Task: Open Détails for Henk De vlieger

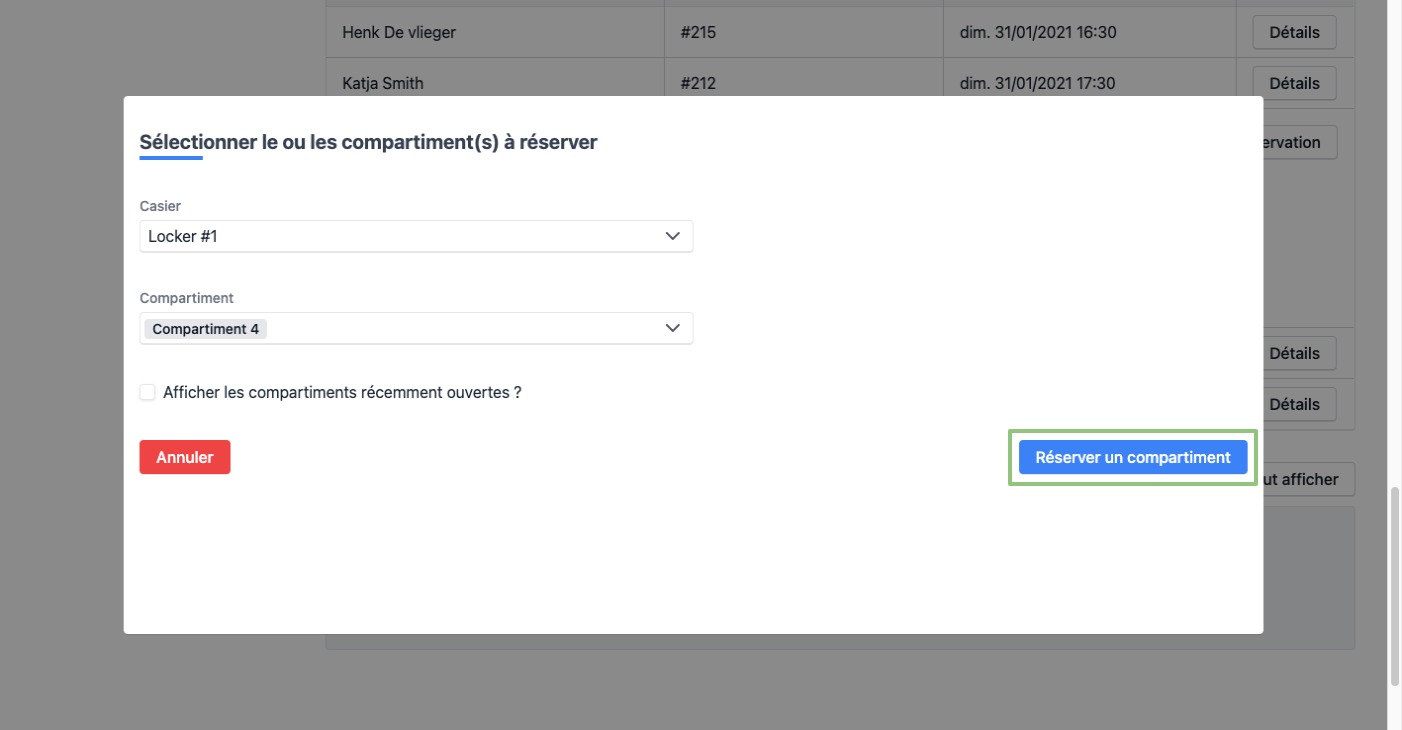Action: click(1294, 32)
